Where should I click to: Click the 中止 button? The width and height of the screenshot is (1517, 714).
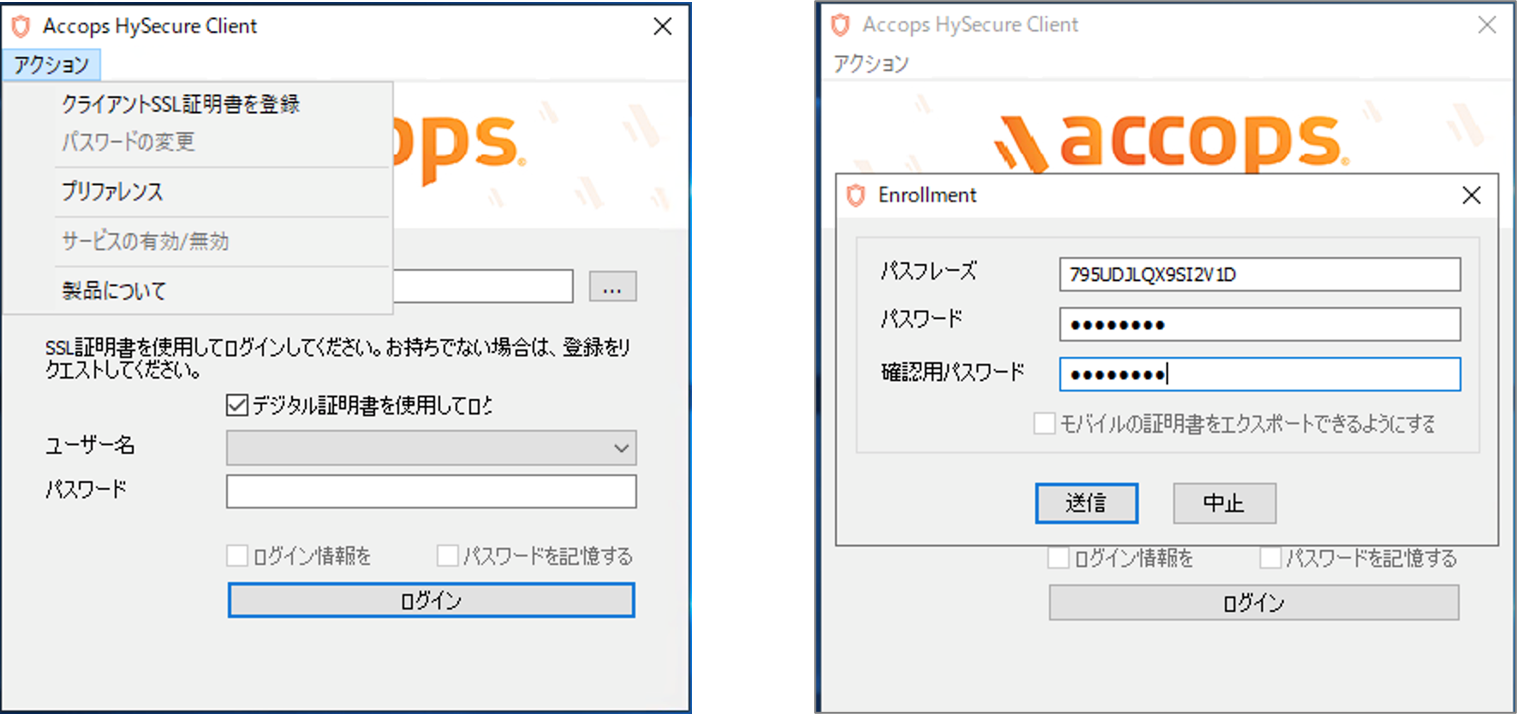click(1224, 503)
